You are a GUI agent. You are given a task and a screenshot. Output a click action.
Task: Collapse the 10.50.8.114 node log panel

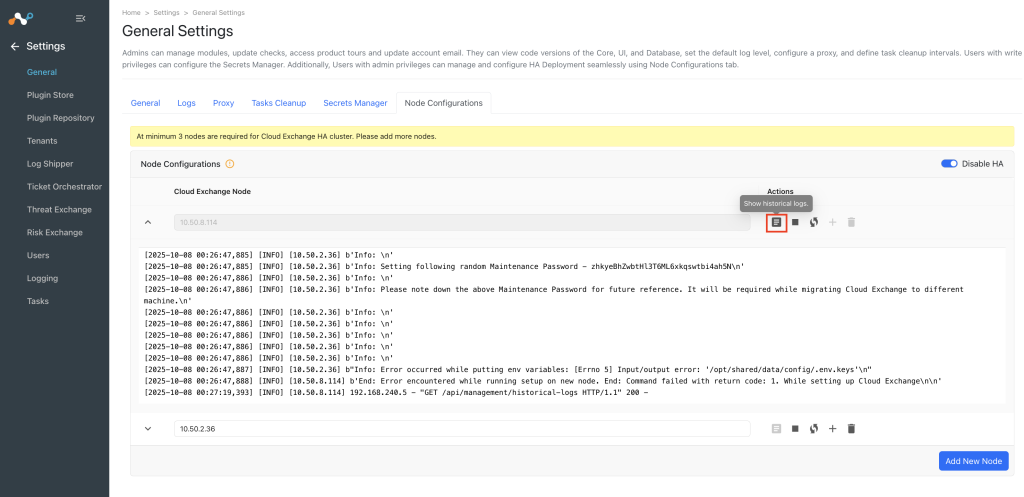point(148,222)
